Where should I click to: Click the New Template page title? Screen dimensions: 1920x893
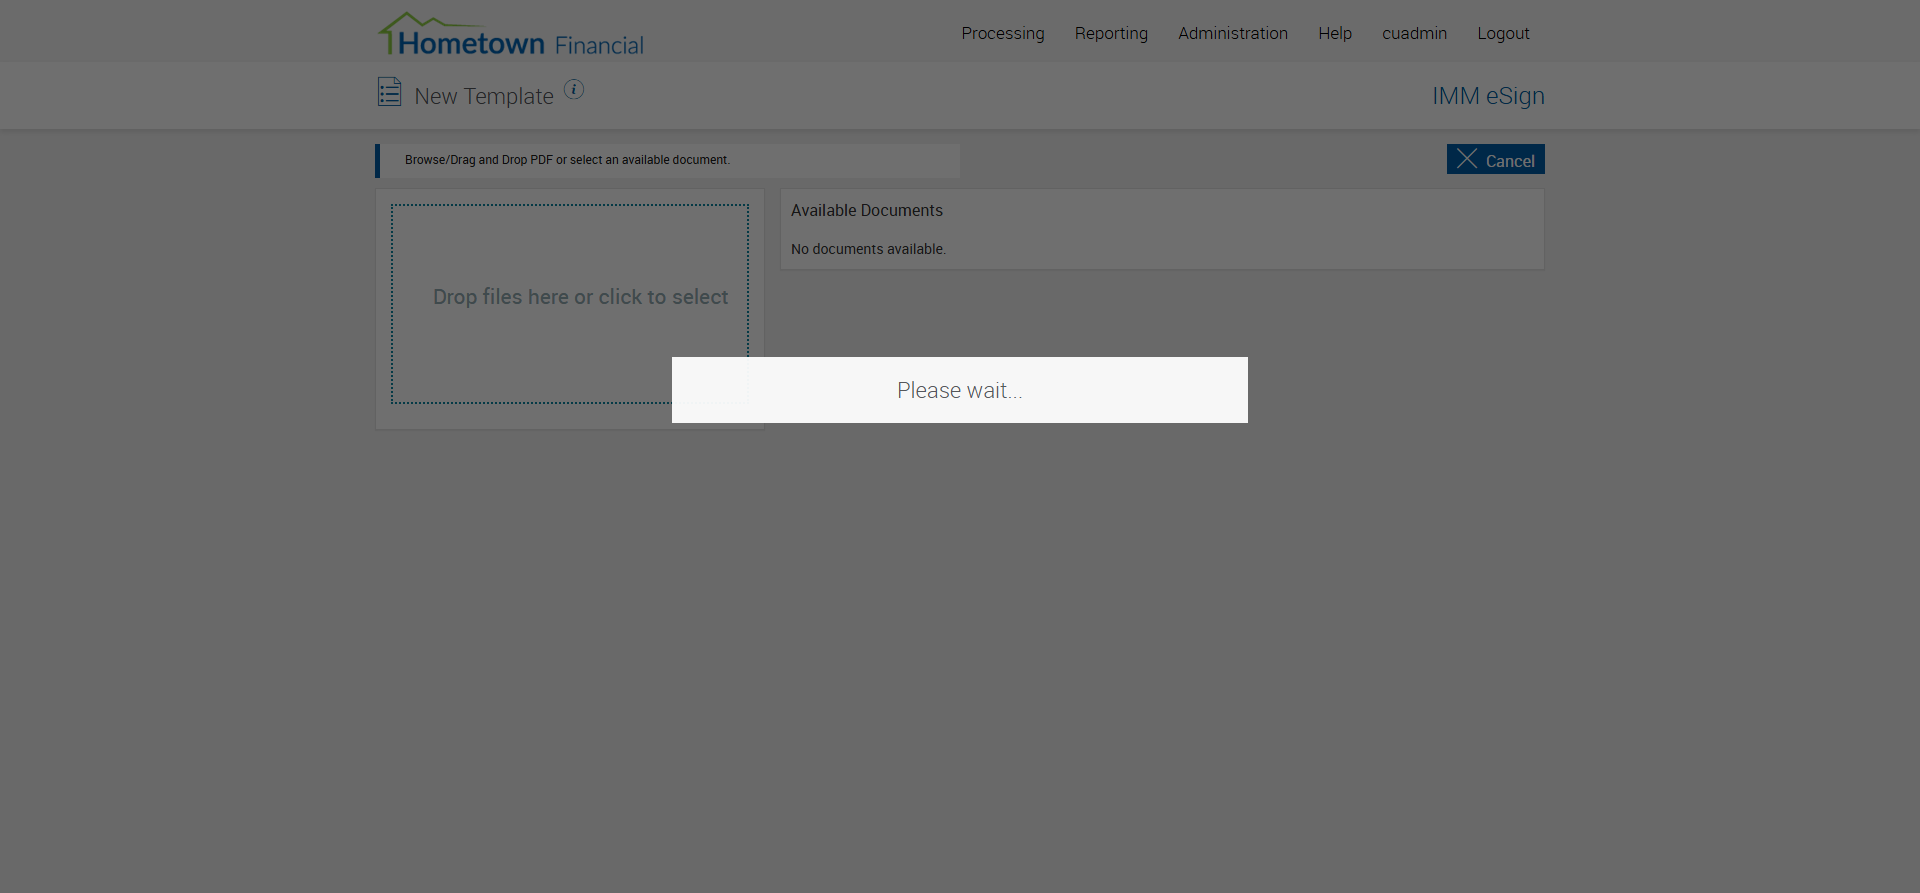(x=484, y=96)
